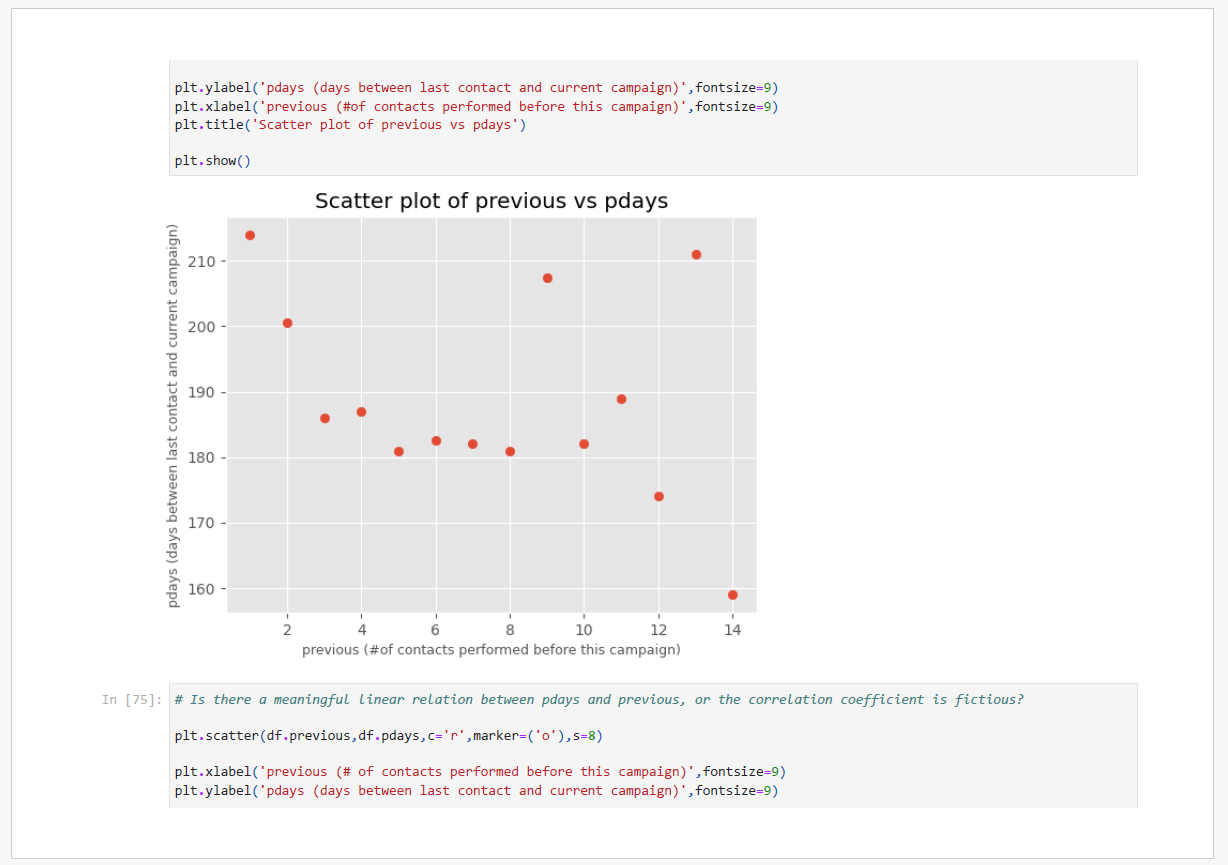Image resolution: width=1228 pixels, height=865 pixels.
Task: Click the 210 tick label on y-axis
Action: 202,261
